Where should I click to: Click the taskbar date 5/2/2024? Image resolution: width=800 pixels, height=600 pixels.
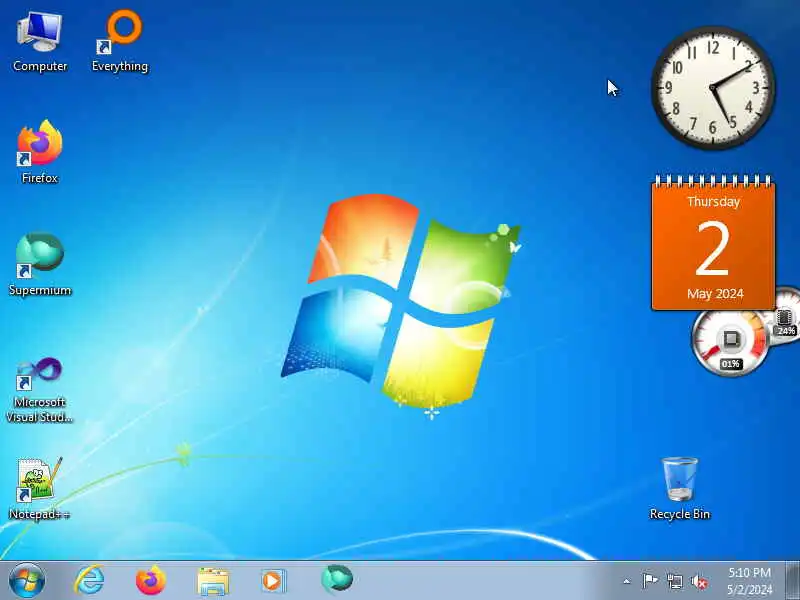[x=749, y=590]
